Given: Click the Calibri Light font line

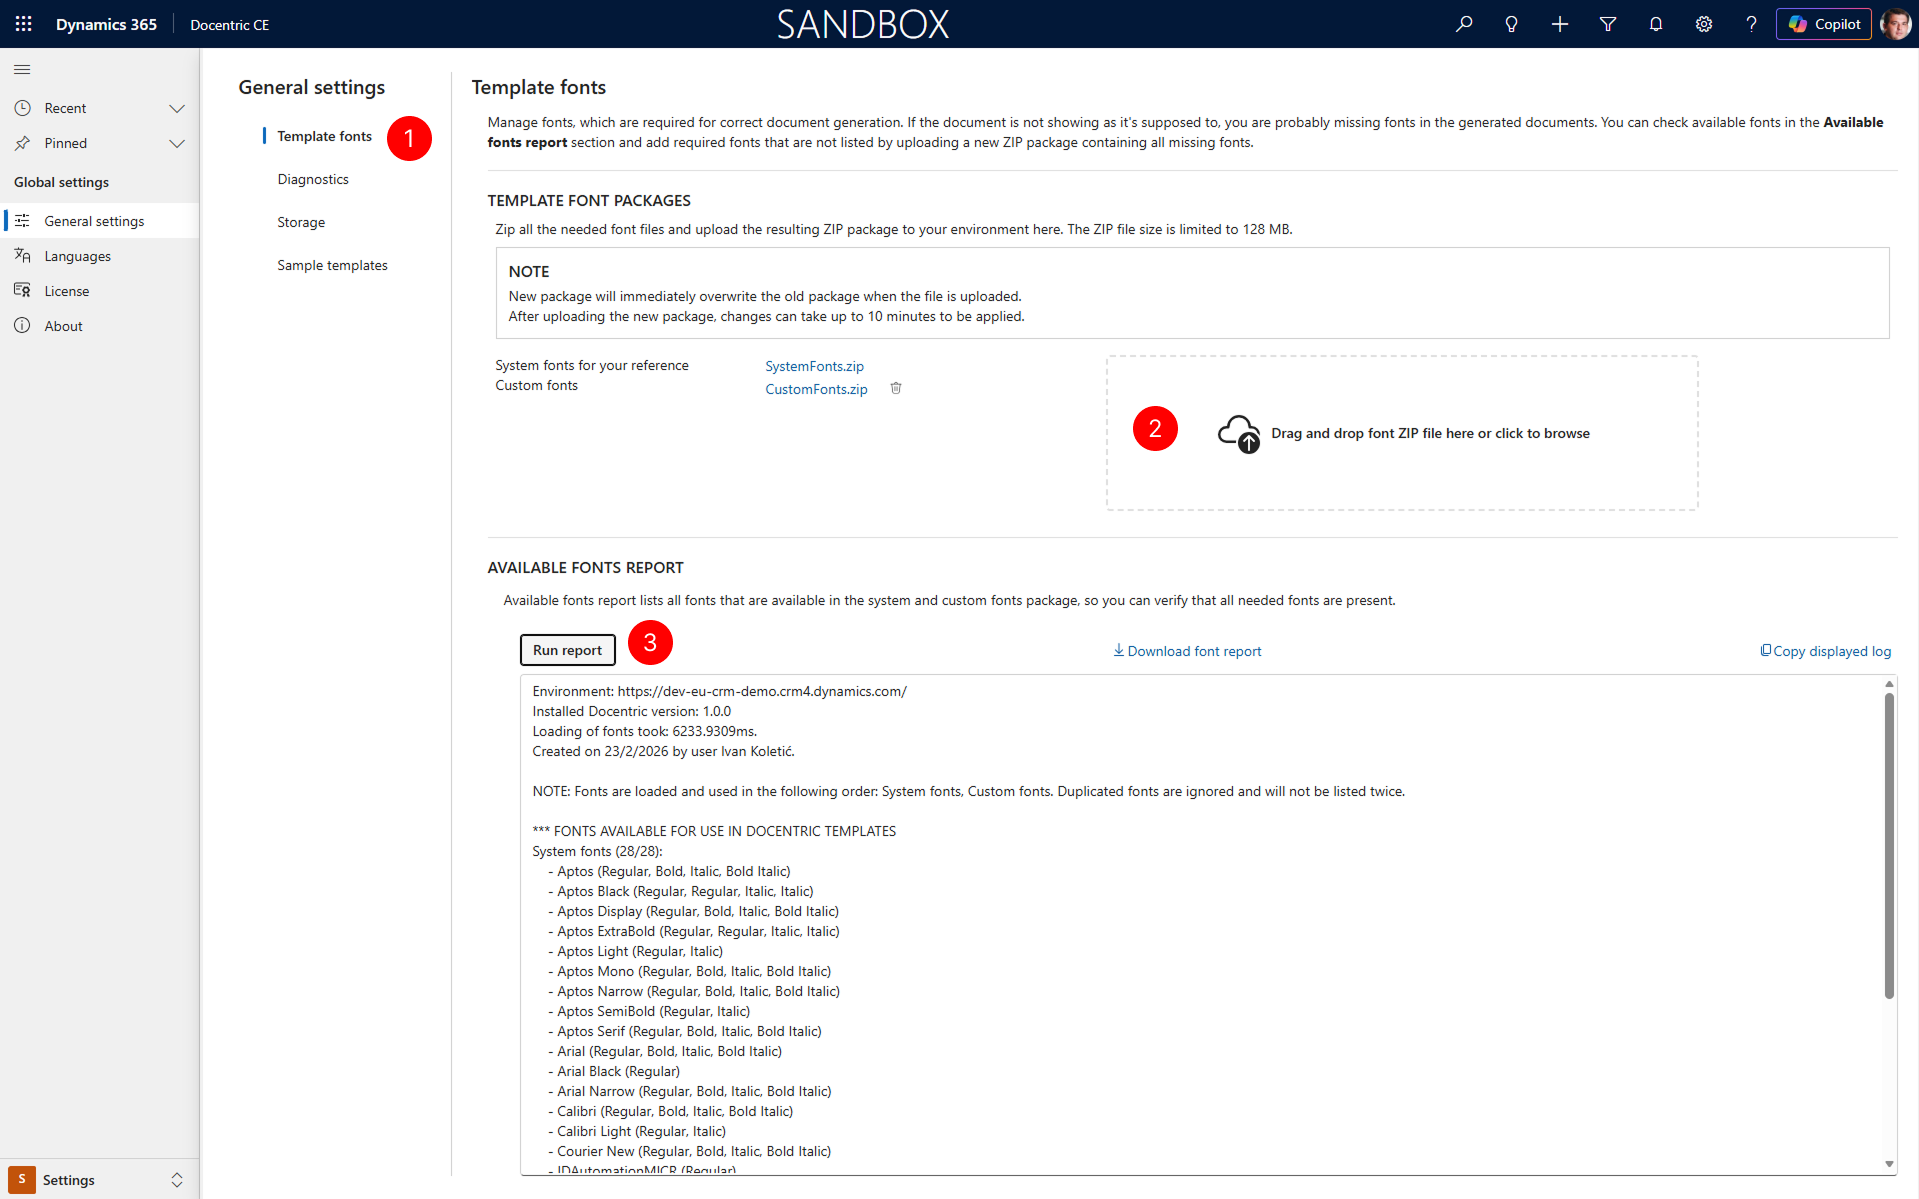Looking at the screenshot, I should (637, 1131).
